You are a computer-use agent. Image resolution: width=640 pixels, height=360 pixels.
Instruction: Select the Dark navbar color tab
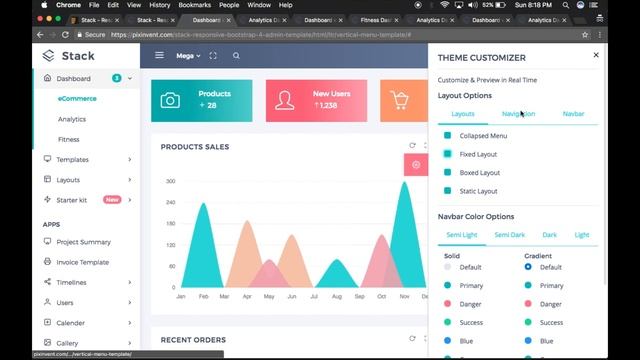[x=549, y=235]
